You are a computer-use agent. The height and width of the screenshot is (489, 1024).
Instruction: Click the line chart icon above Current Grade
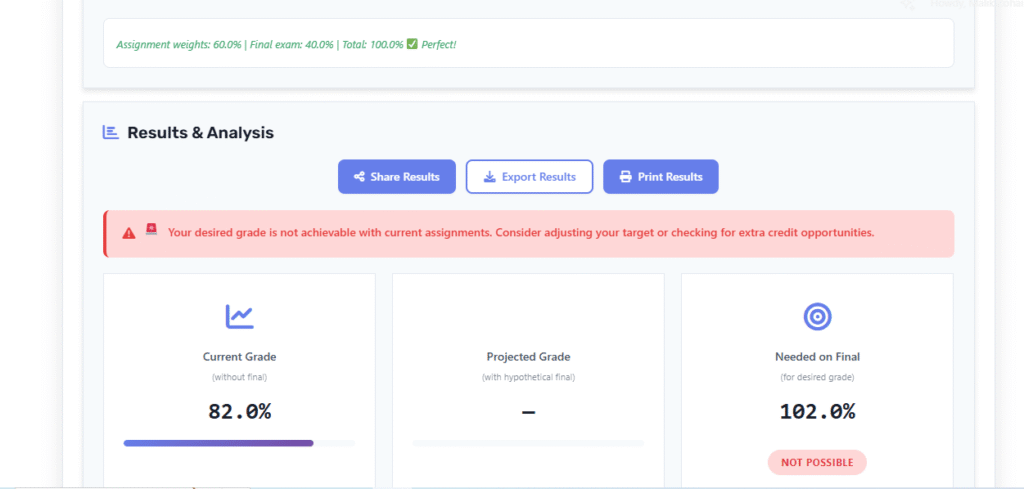[x=239, y=317]
